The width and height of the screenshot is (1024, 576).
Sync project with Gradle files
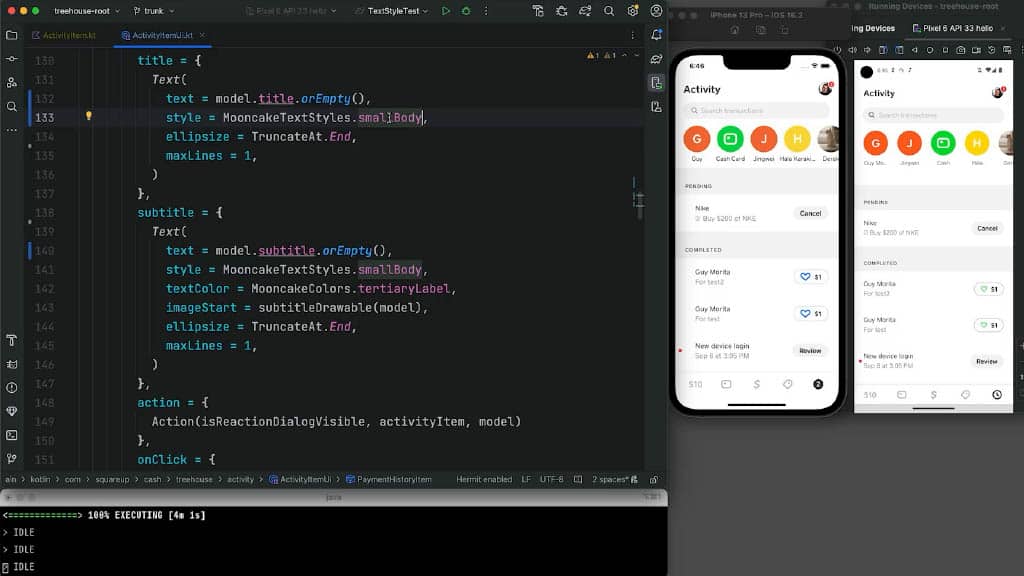pos(585,11)
